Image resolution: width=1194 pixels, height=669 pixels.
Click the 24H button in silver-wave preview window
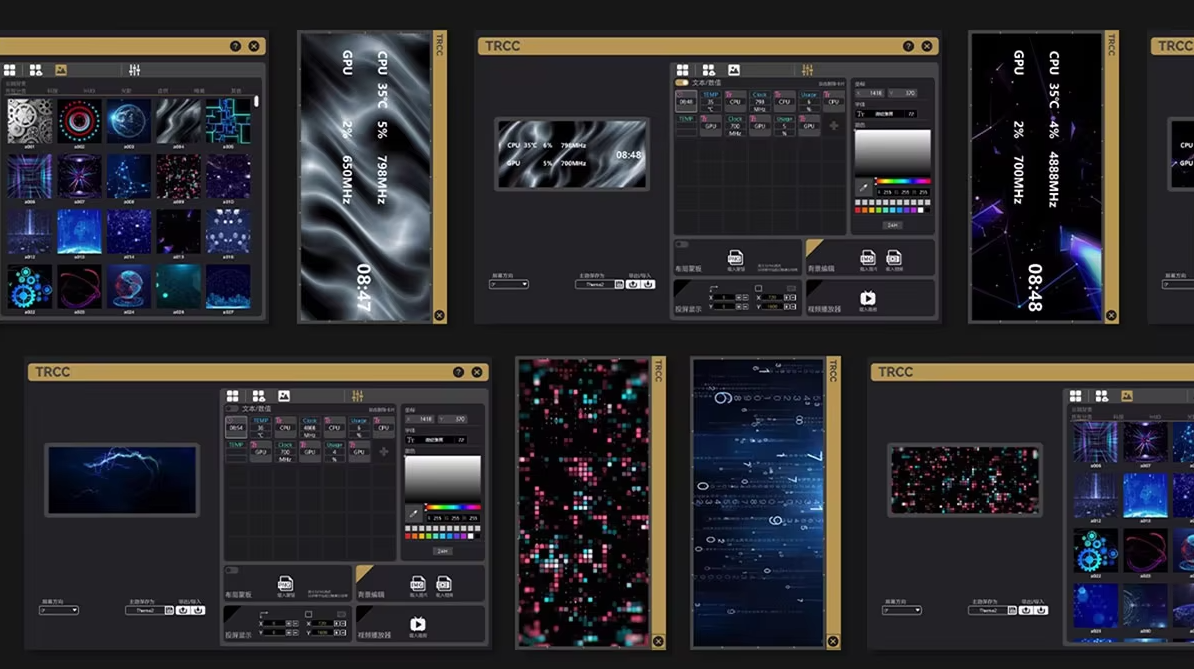[892, 225]
